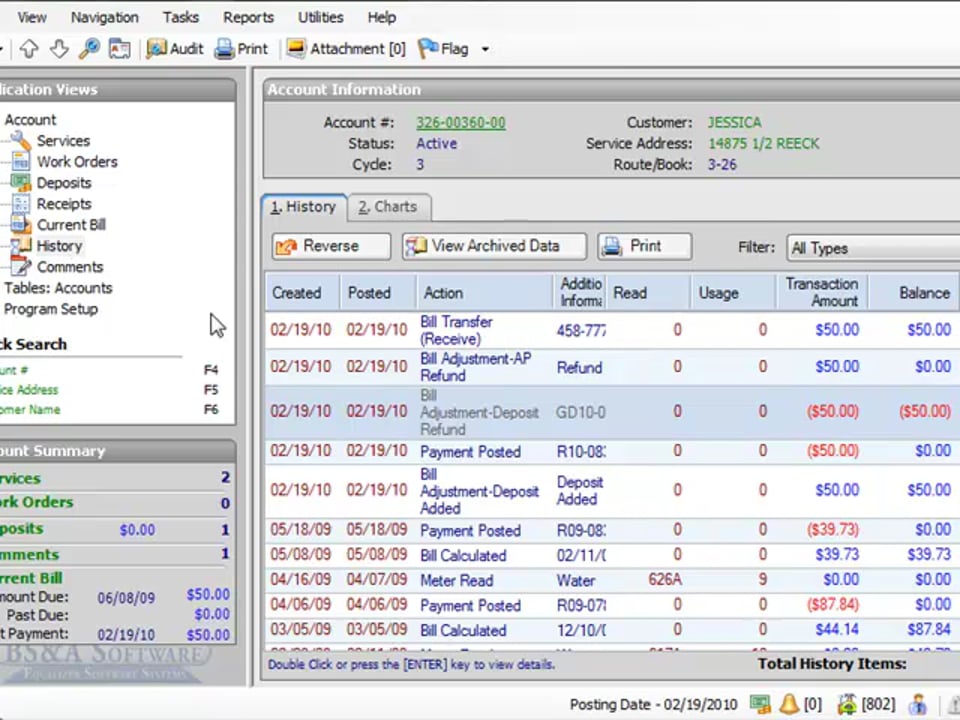The image size is (960, 720).
Task: Click the bell notifications icon in status bar
Action: (x=790, y=705)
